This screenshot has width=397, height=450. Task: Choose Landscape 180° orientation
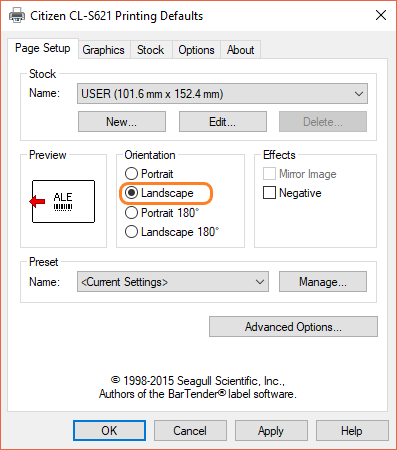pyautogui.click(x=172, y=232)
